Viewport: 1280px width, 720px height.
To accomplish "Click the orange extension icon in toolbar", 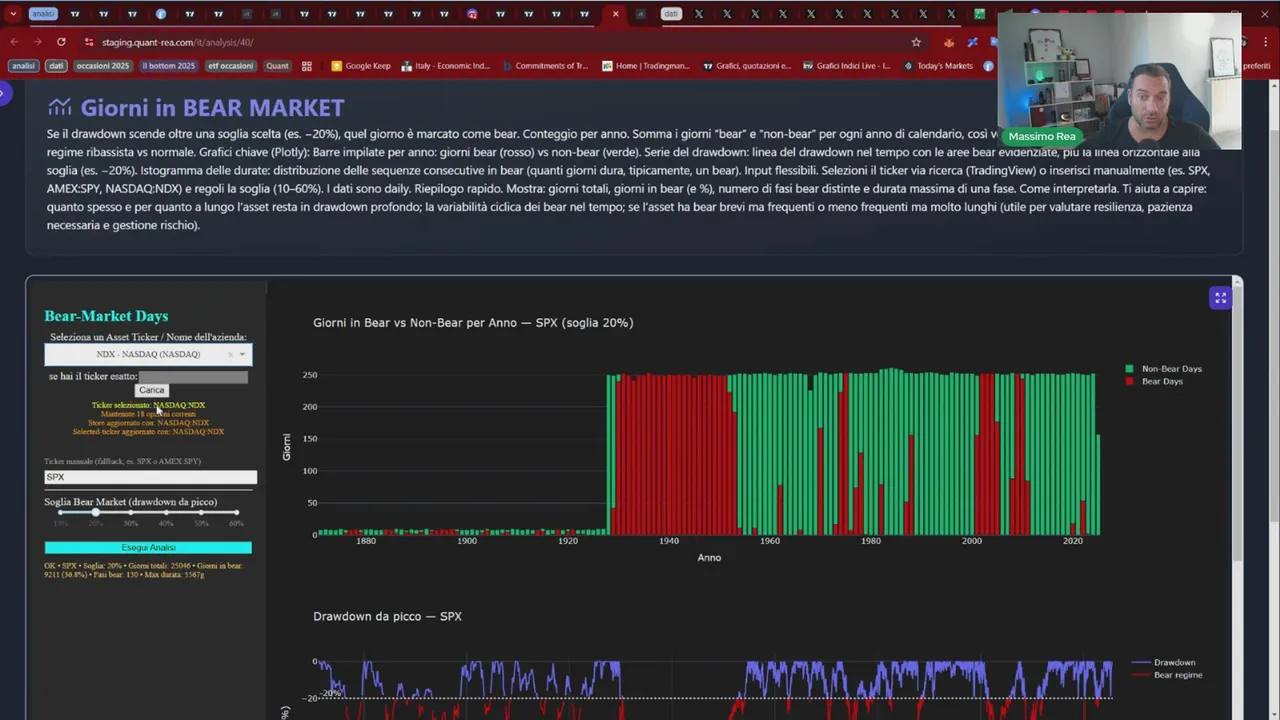I will pyautogui.click(x=949, y=42).
